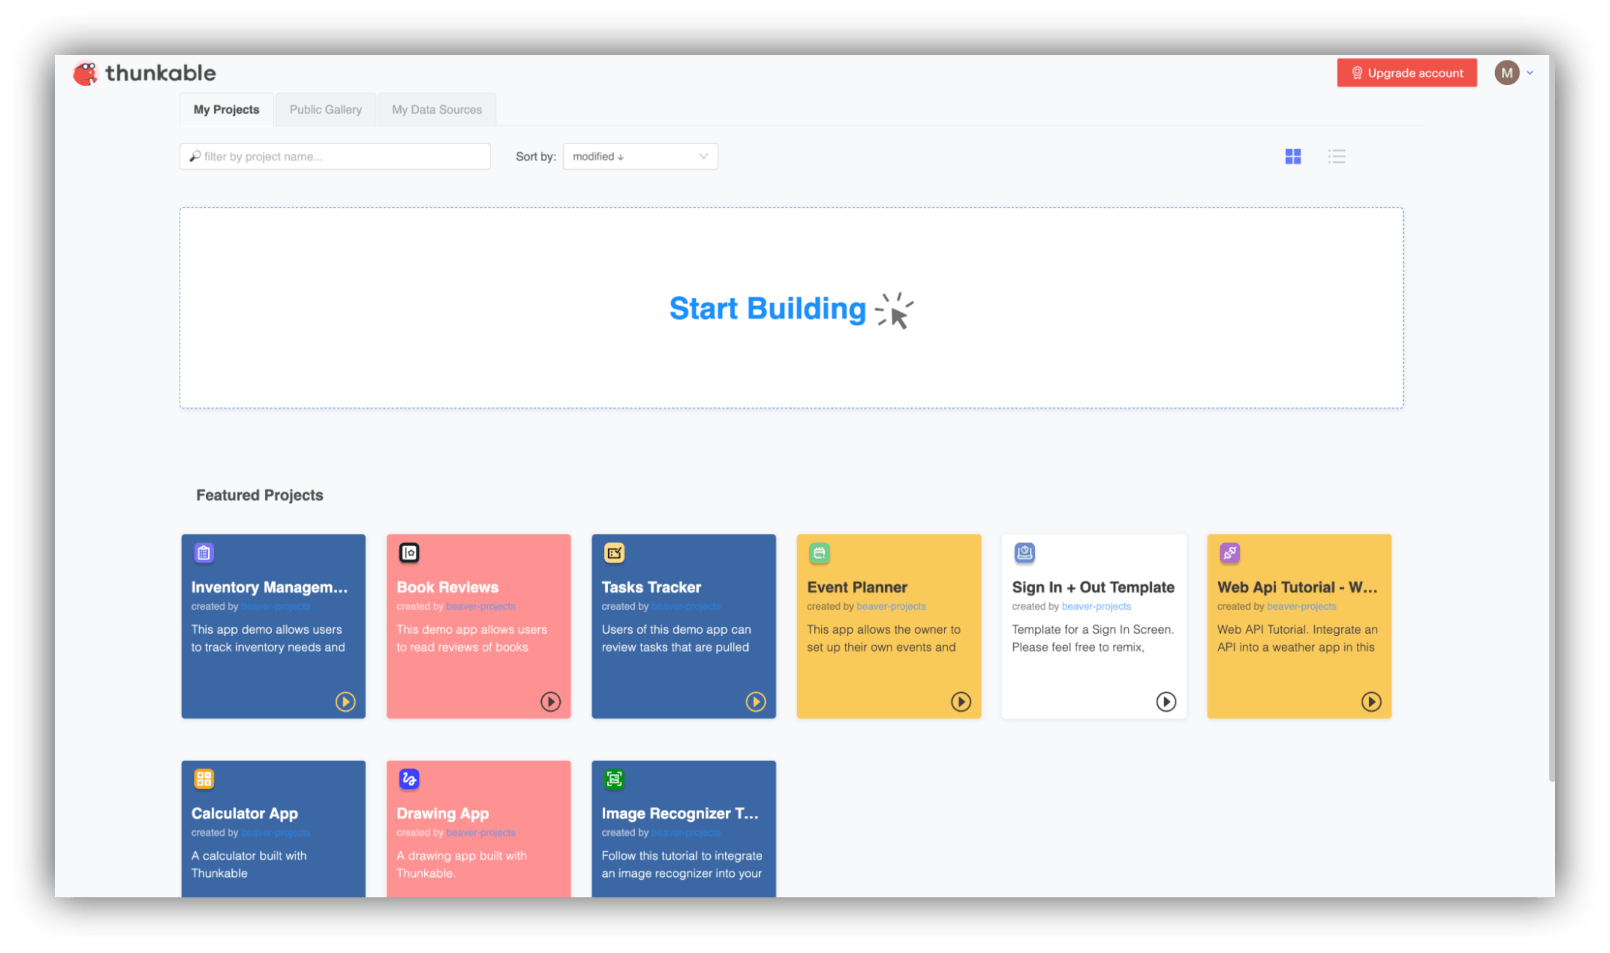Open beaver-projects link under Sign In + Out Template
Screen dimensions: 1610x953
point(1096,607)
